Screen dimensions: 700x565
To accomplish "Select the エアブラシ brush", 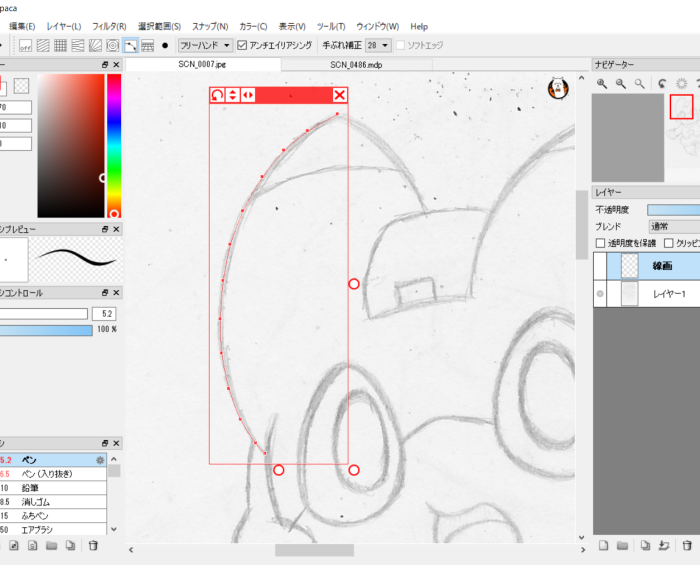I will click(x=53, y=529).
